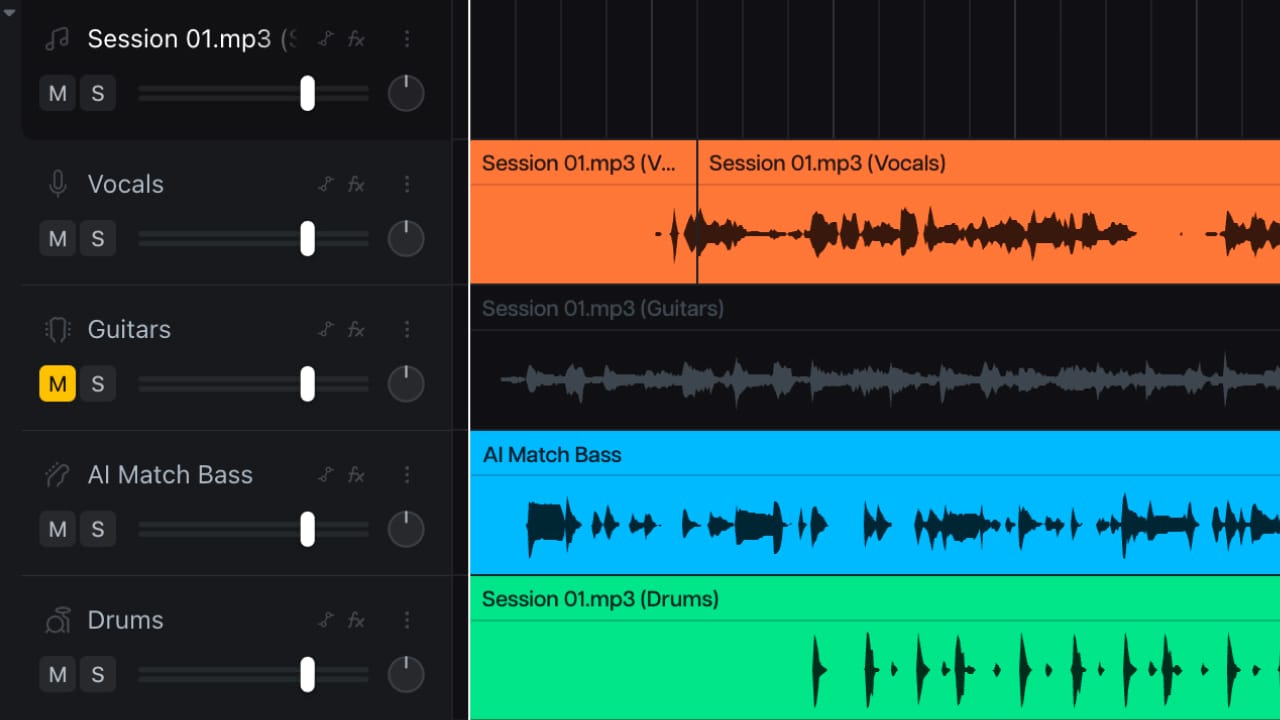Open automation for the Drums track
This screenshot has width=1280, height=720.
[325, 620]
